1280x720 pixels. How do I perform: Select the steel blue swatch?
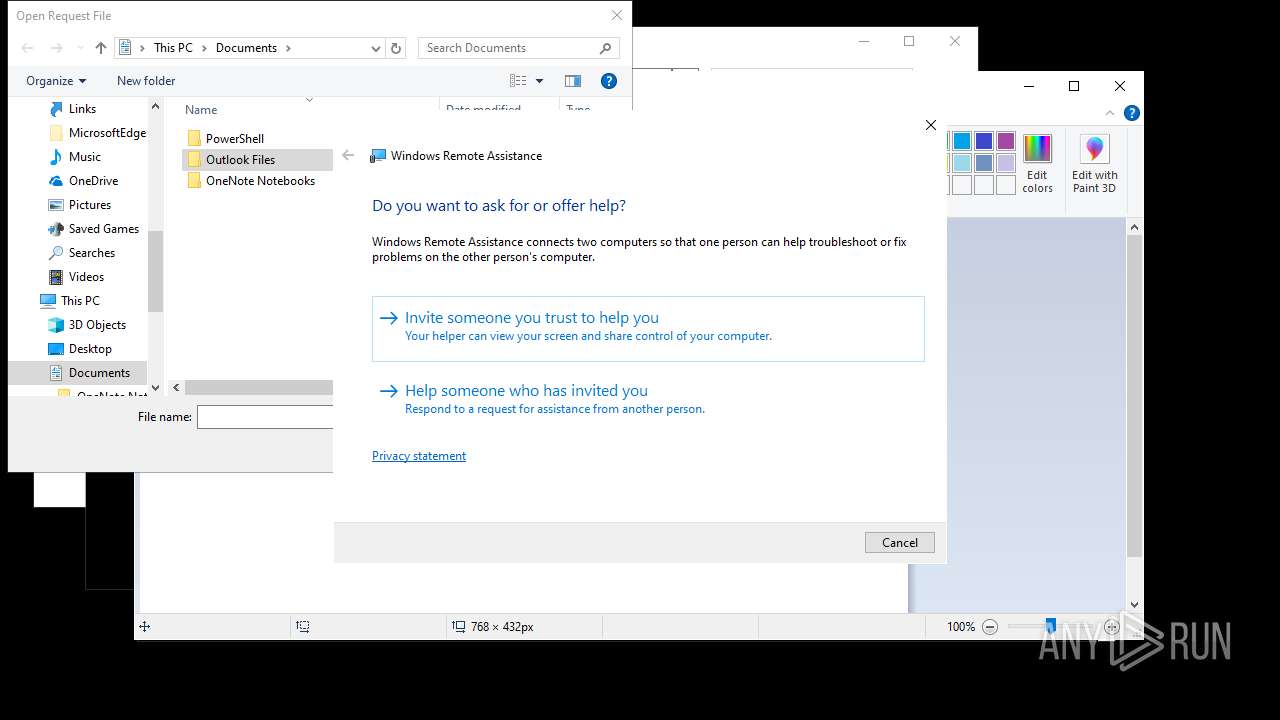tap(984, 163)
